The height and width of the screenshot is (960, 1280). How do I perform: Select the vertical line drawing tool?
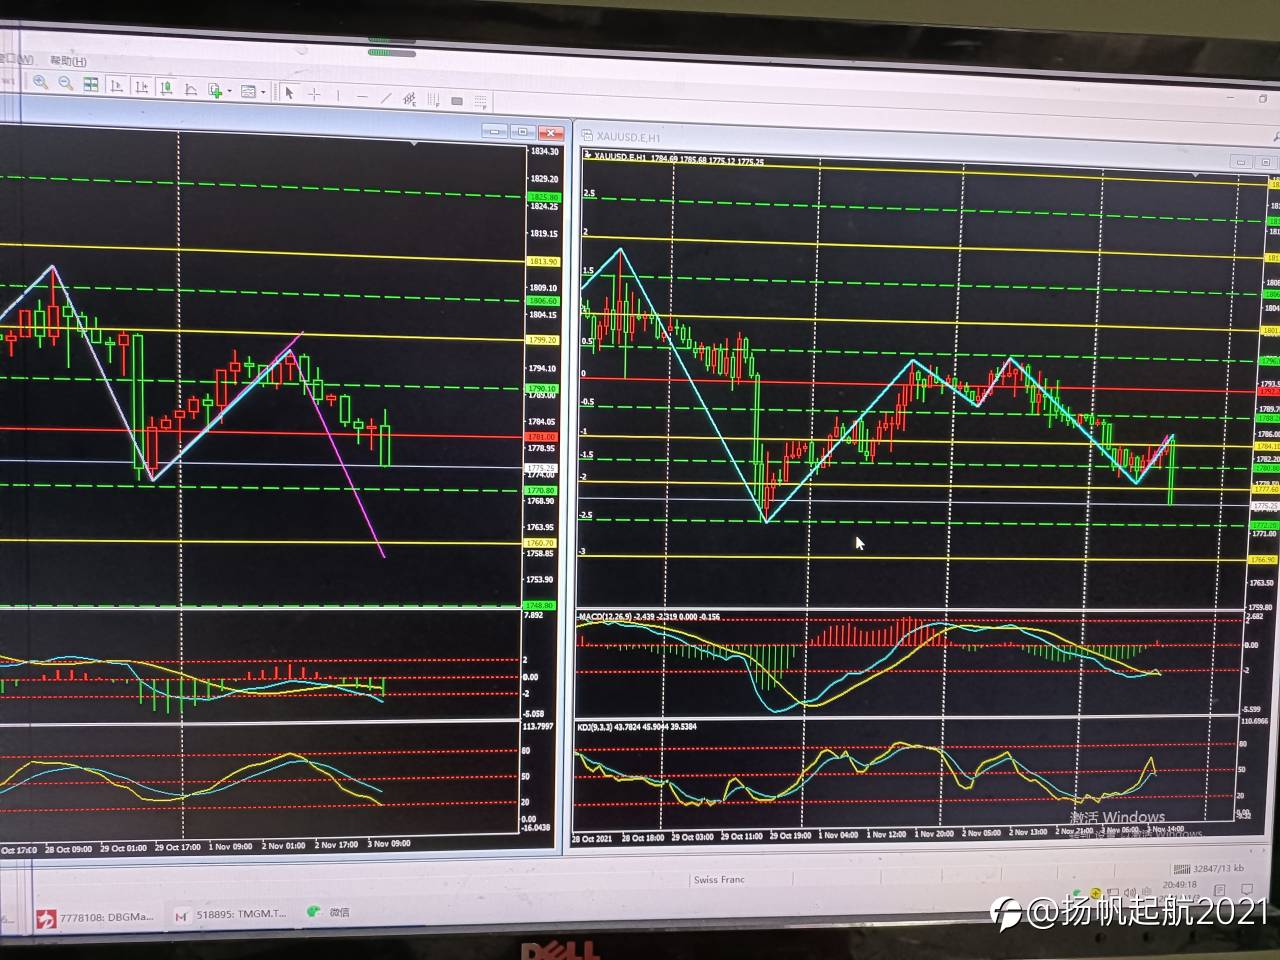pyautogui.click(x=338, y=95)
